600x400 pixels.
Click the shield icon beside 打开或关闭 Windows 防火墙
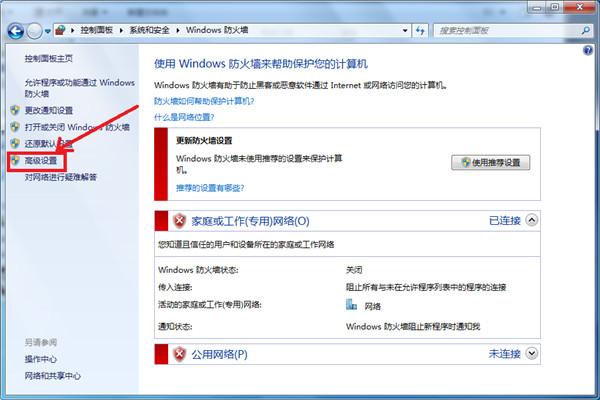click(15, 127)
